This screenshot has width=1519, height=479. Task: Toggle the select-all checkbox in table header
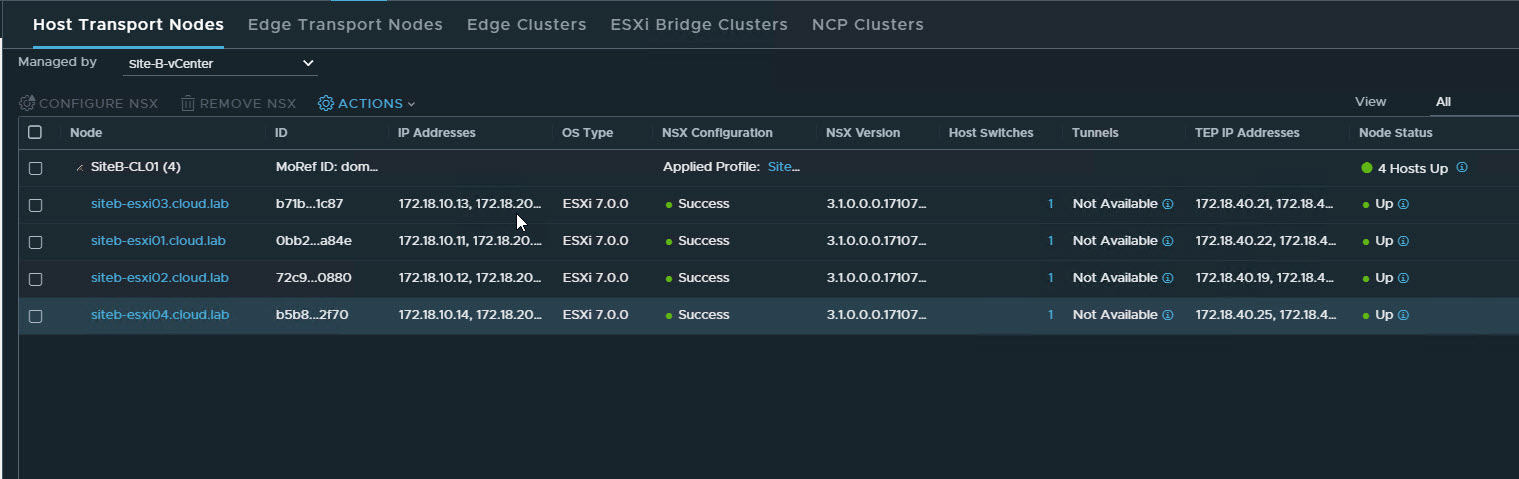(35, 132)
